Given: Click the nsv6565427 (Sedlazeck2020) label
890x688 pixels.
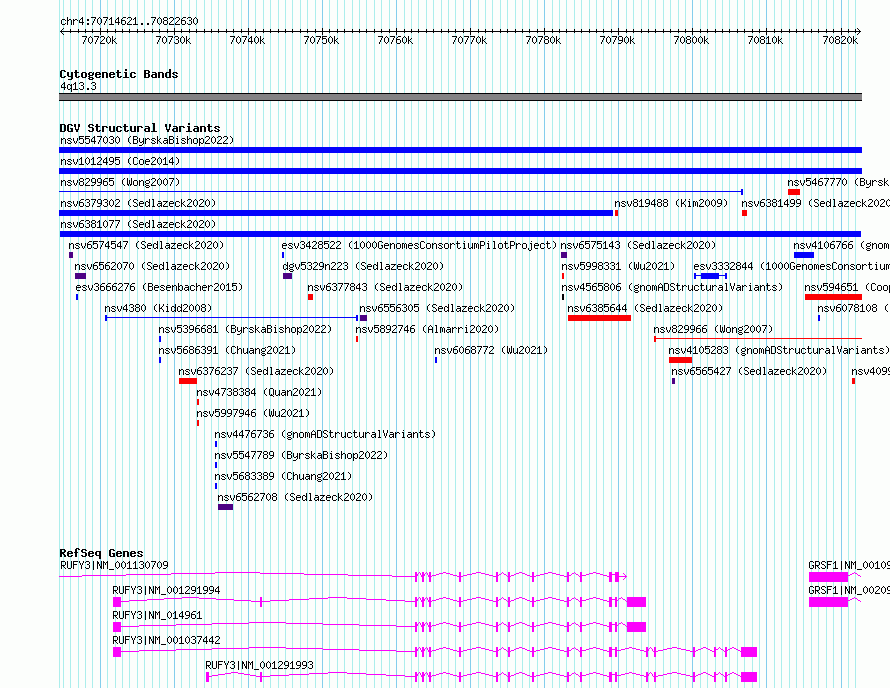Looking at the screenshot, I should point(749,371).
